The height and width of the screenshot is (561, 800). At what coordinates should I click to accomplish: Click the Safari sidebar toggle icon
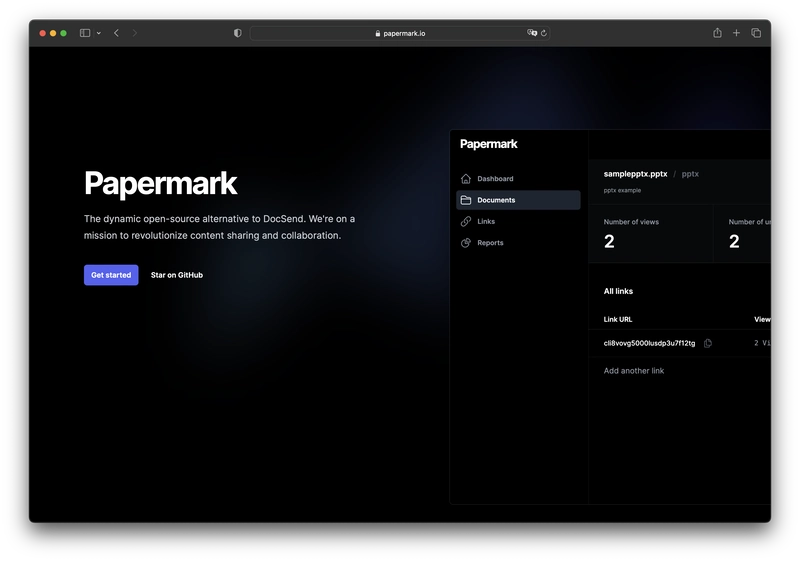pos(85,33)
